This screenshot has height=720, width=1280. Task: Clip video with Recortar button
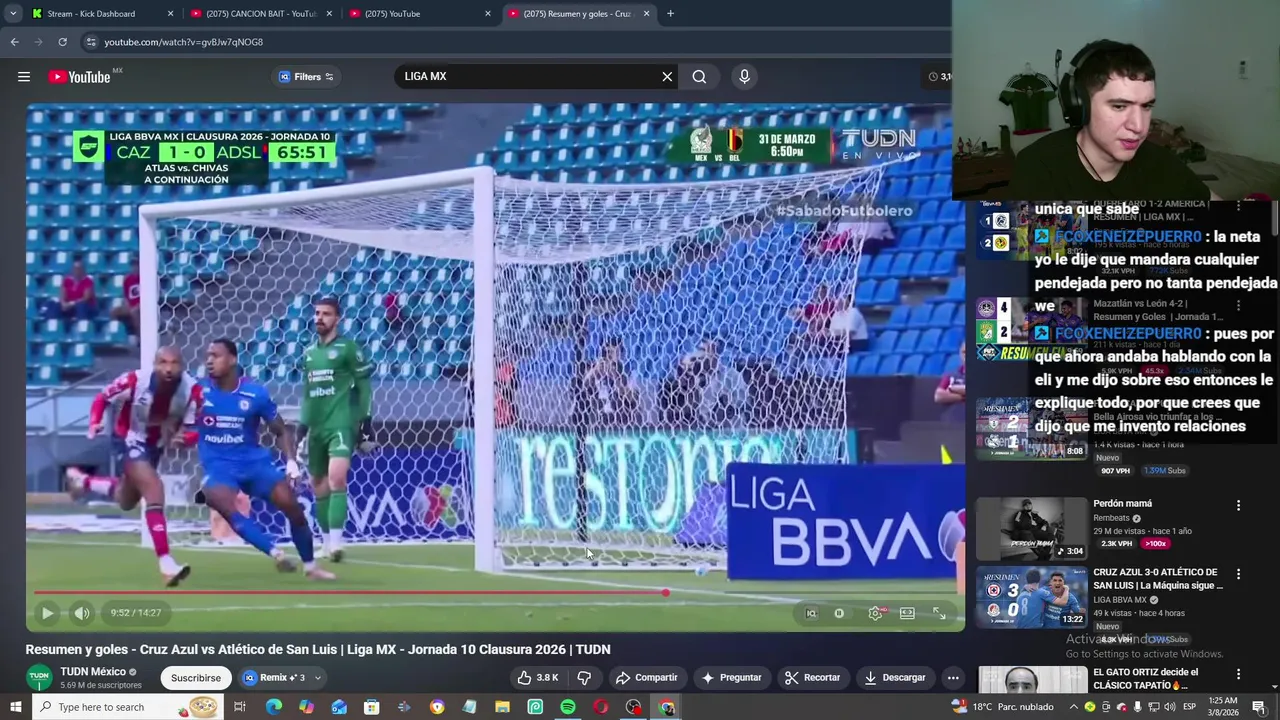click(812, 678)
